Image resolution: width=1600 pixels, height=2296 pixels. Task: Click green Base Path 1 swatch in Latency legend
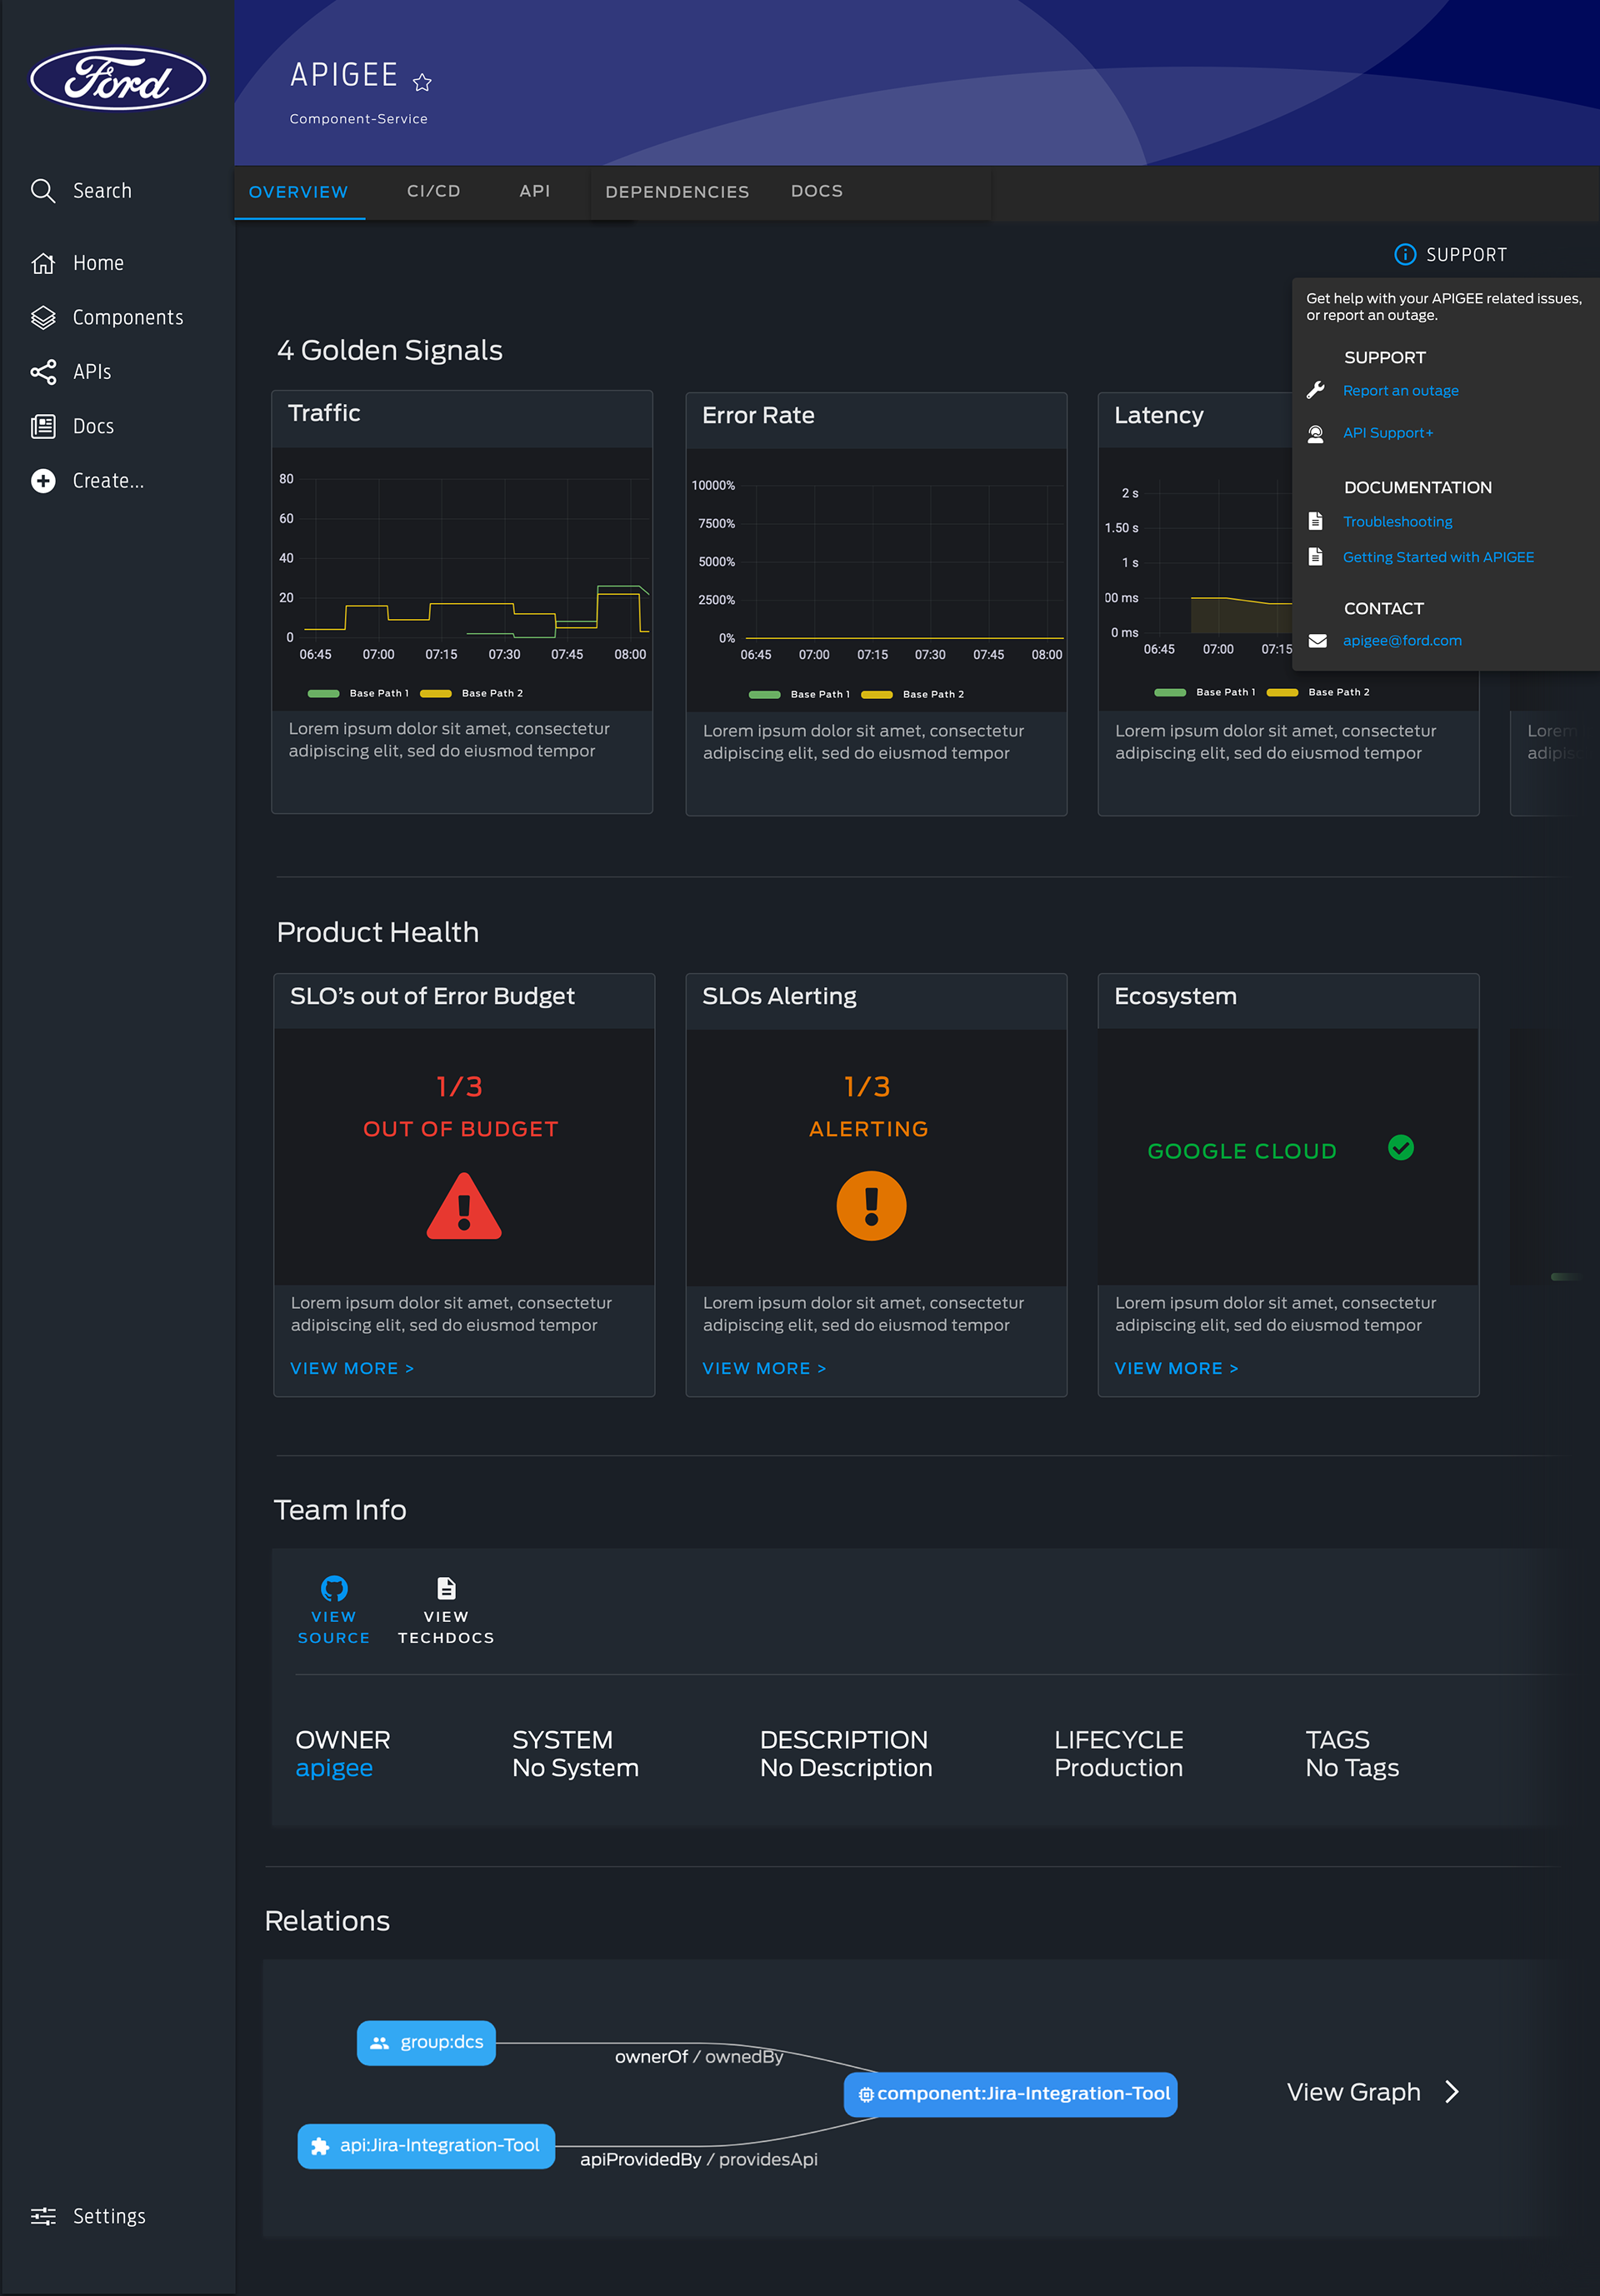[1170, 692]
